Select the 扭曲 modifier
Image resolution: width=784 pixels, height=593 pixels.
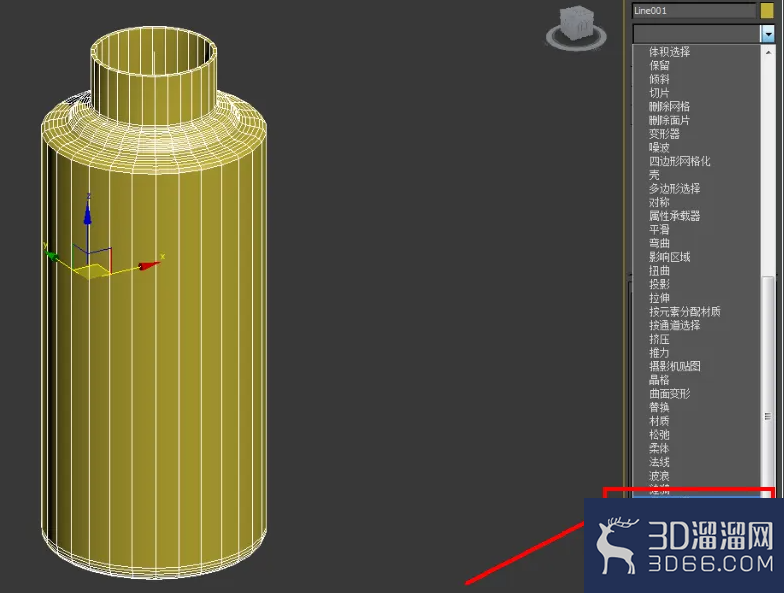(x=659, y=271)
